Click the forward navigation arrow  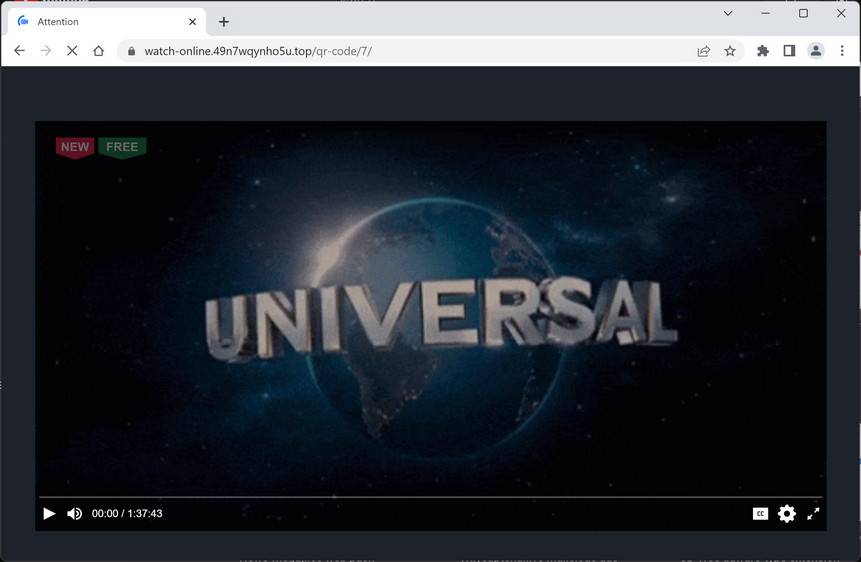pos(46,51)
